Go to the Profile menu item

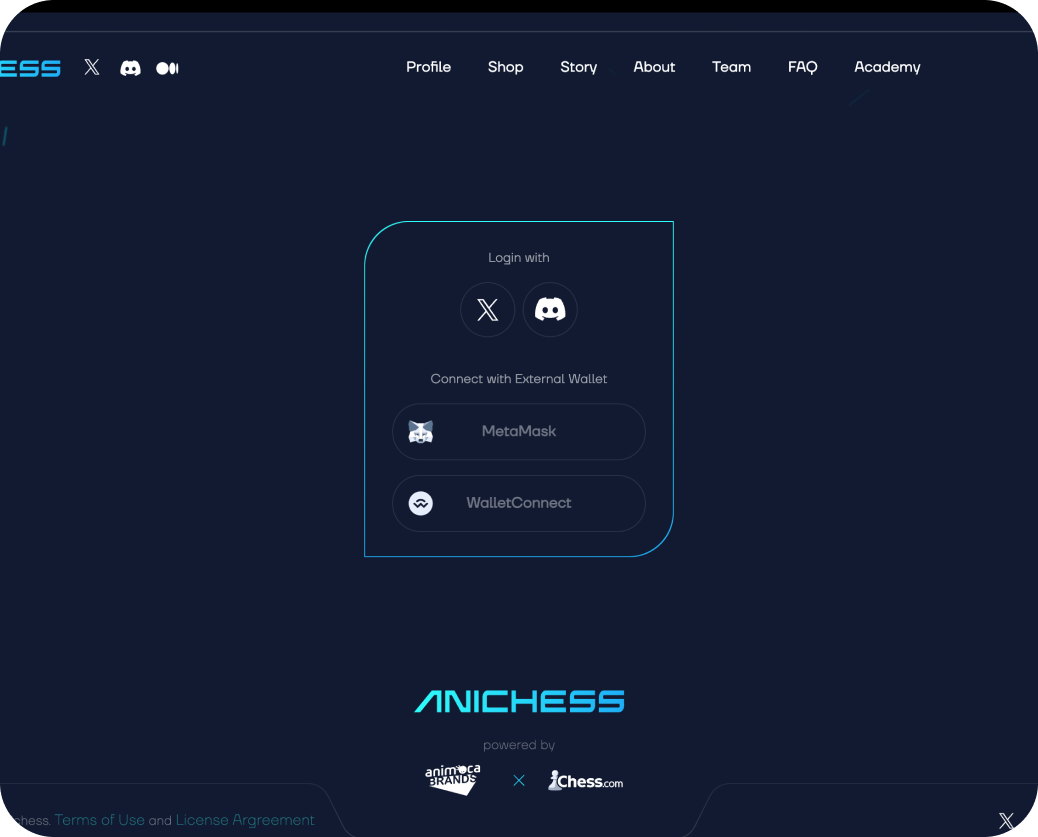point(428,67)
